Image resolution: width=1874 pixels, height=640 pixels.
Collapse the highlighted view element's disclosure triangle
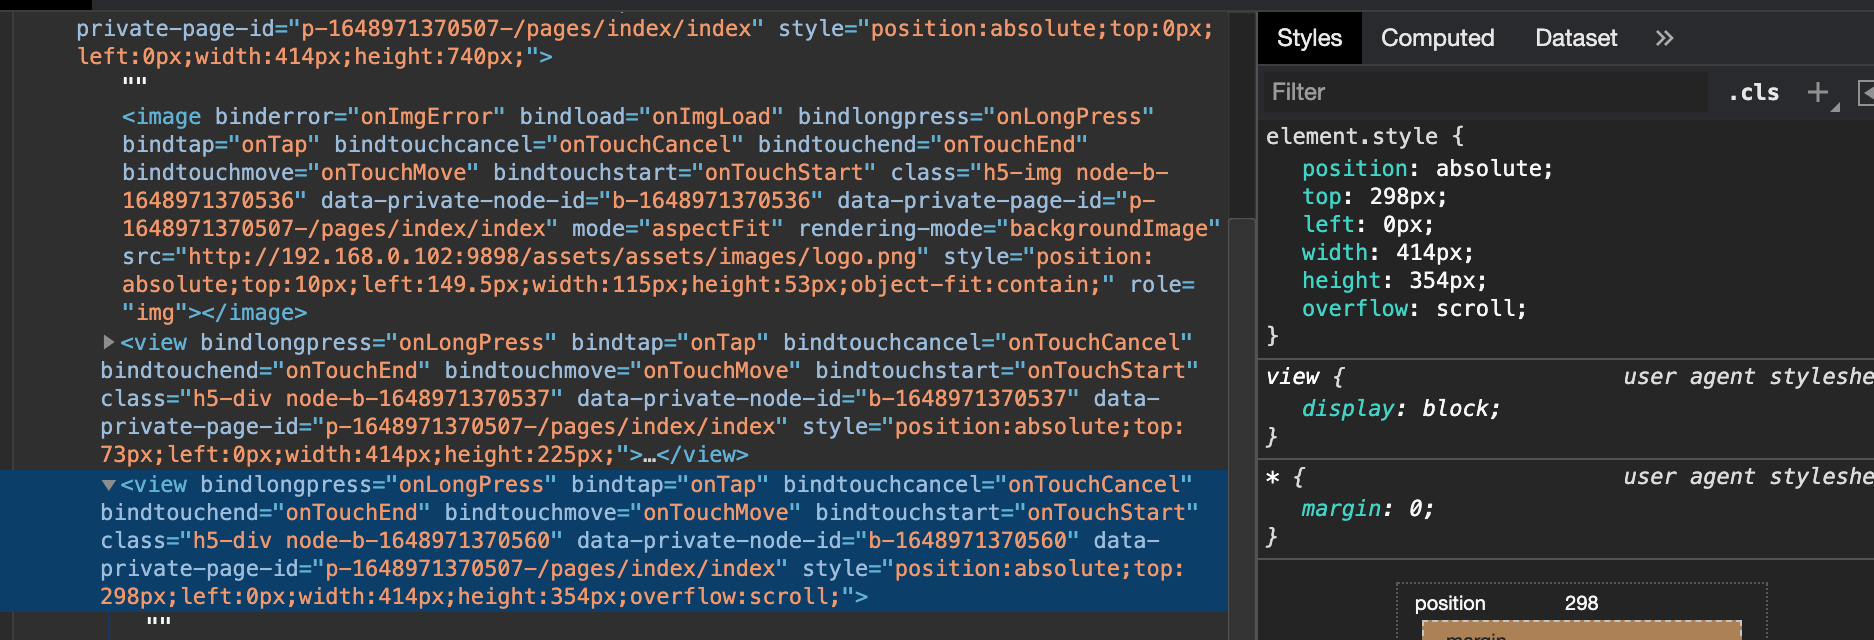pos(110,485)
